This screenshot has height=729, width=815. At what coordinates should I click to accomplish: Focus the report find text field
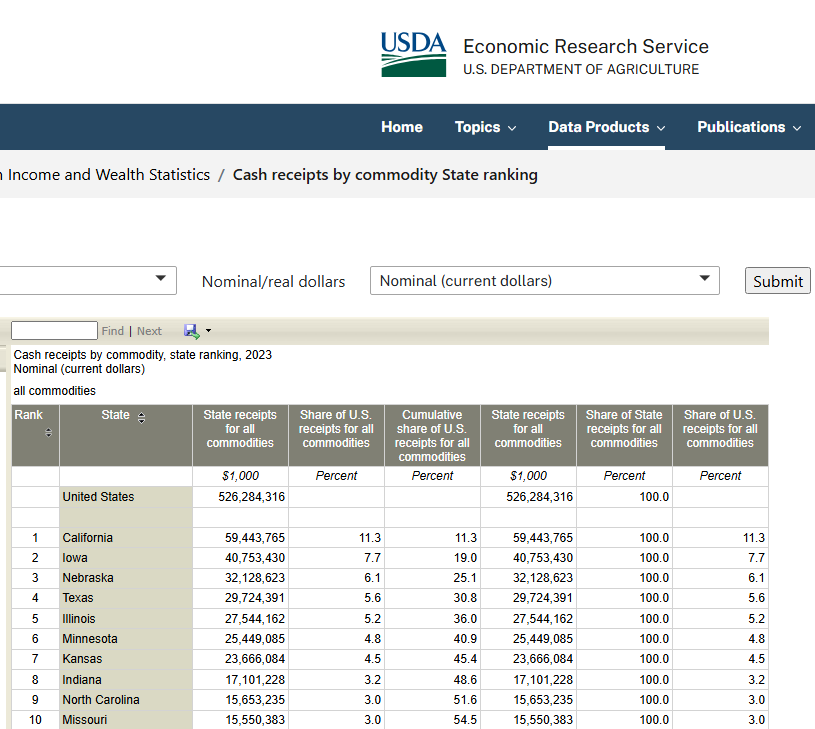(x=54, y=330)
